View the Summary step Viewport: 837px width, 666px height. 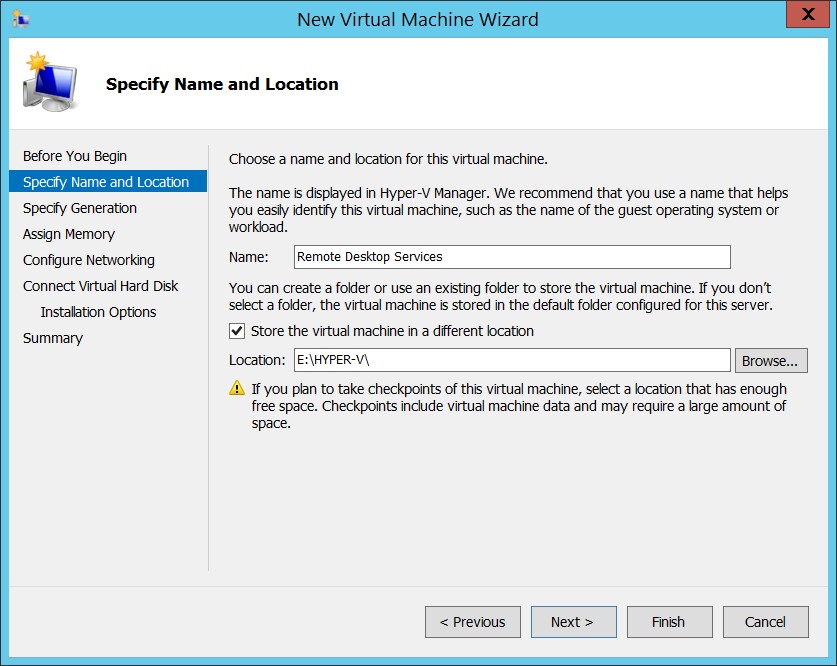53,338
